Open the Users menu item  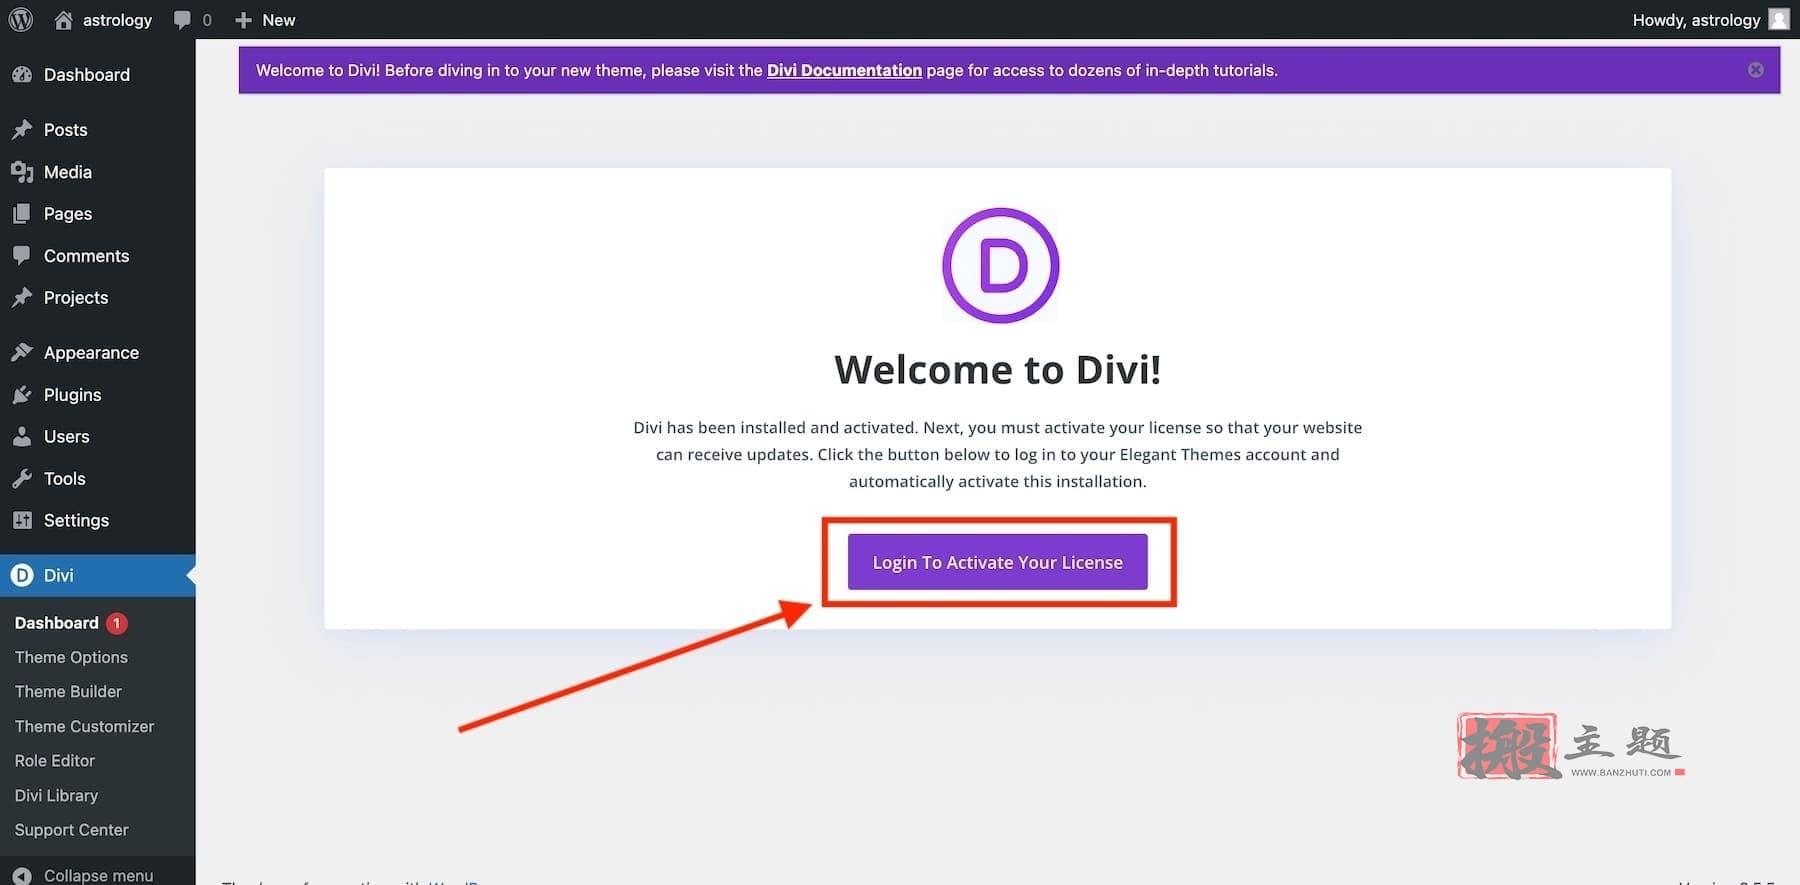(67, 436)
